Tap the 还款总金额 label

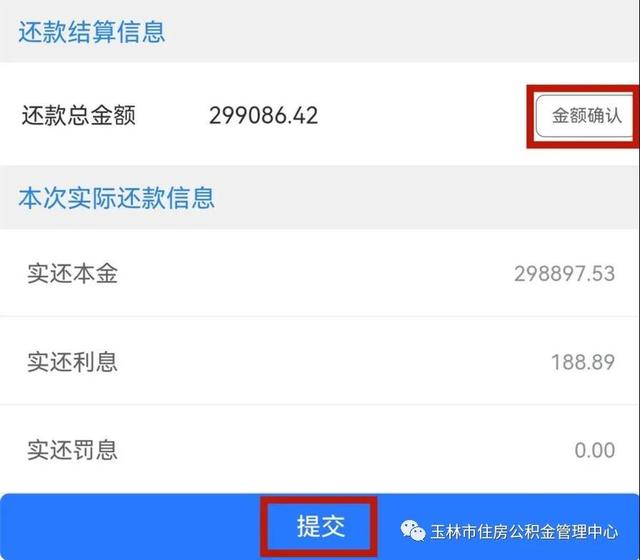click(78, 116)
